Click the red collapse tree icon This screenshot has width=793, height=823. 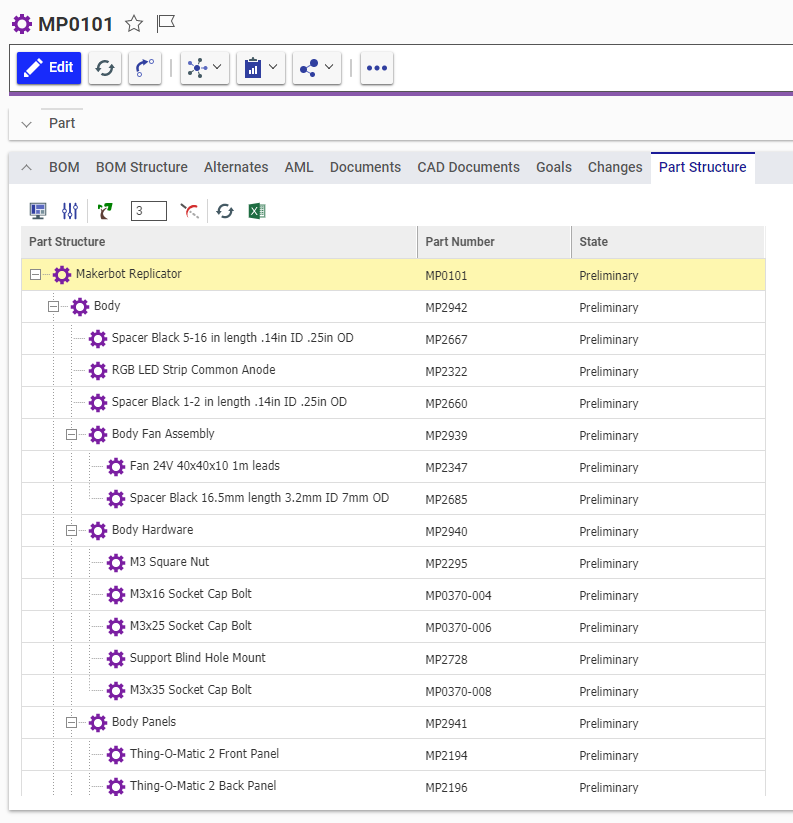tap(189, 211)
